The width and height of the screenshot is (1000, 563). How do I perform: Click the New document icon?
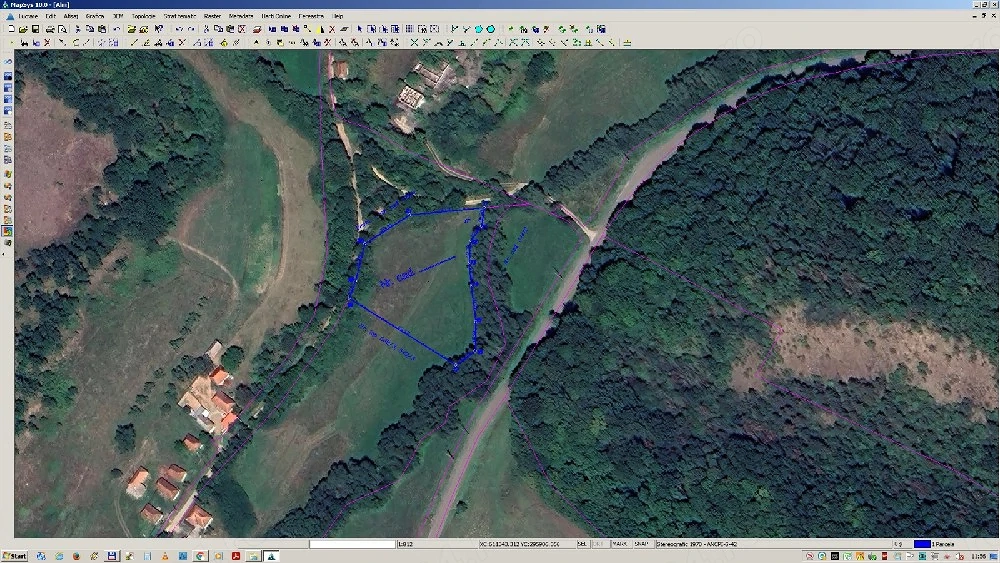click(x=11, y=29)
